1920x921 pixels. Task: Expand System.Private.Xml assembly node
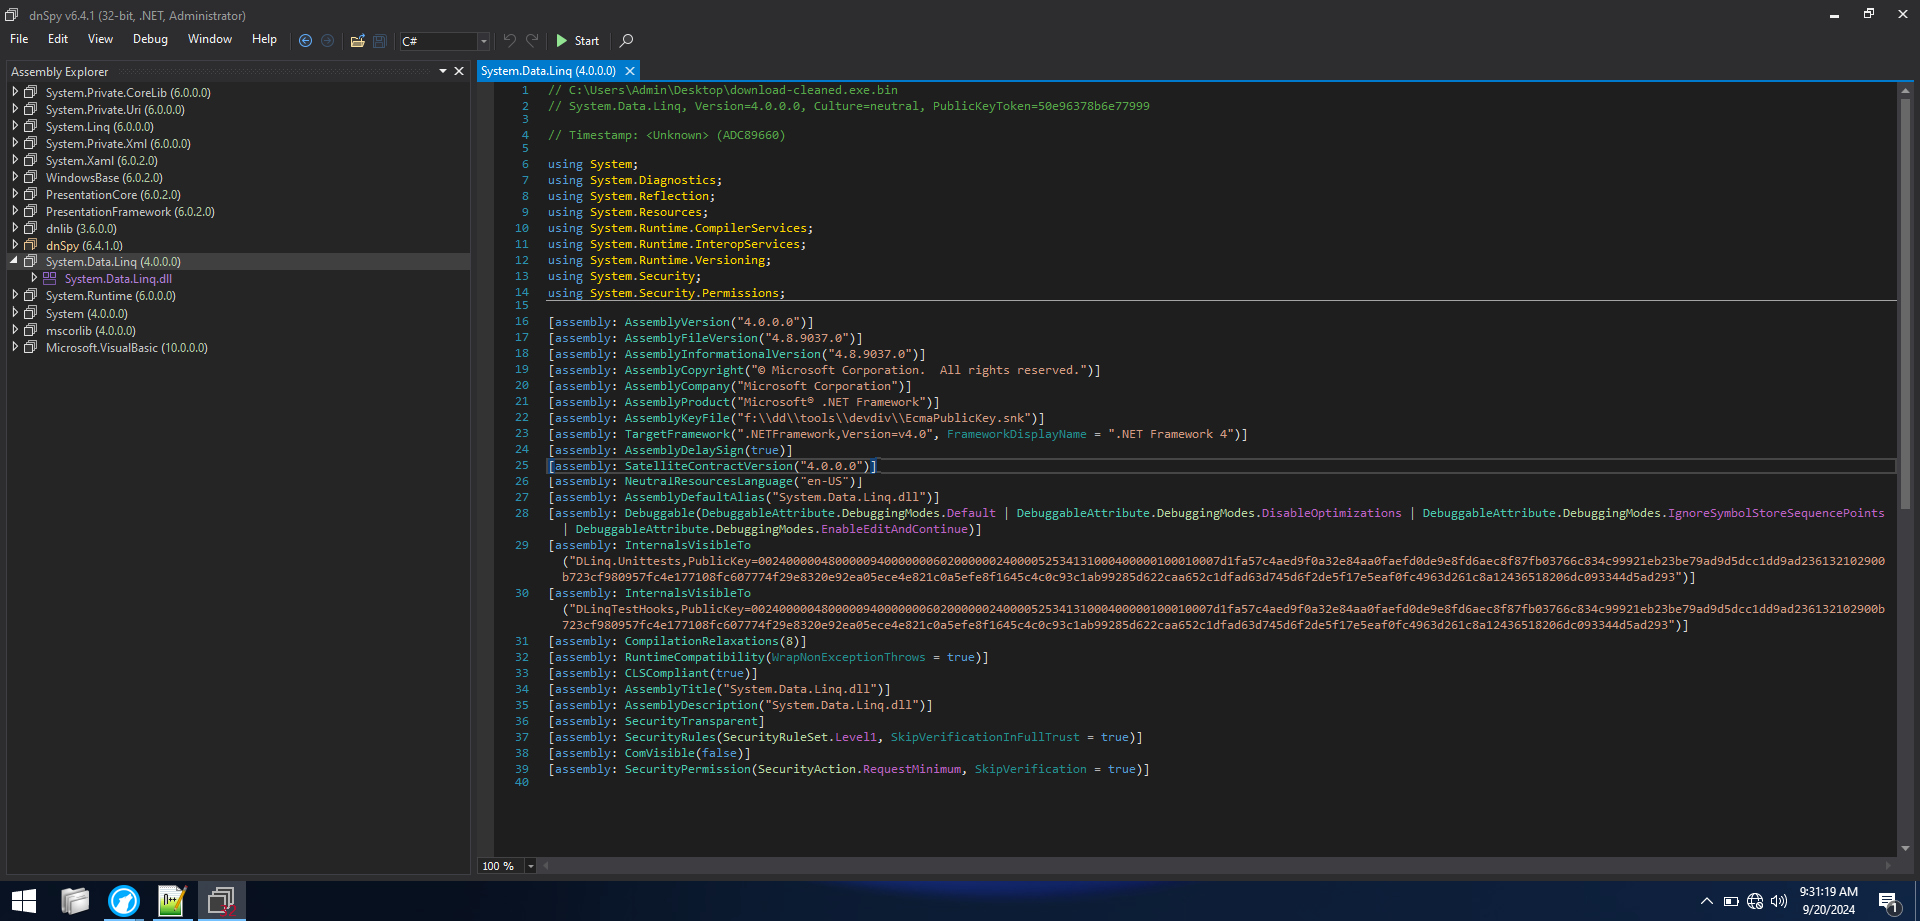15,143
